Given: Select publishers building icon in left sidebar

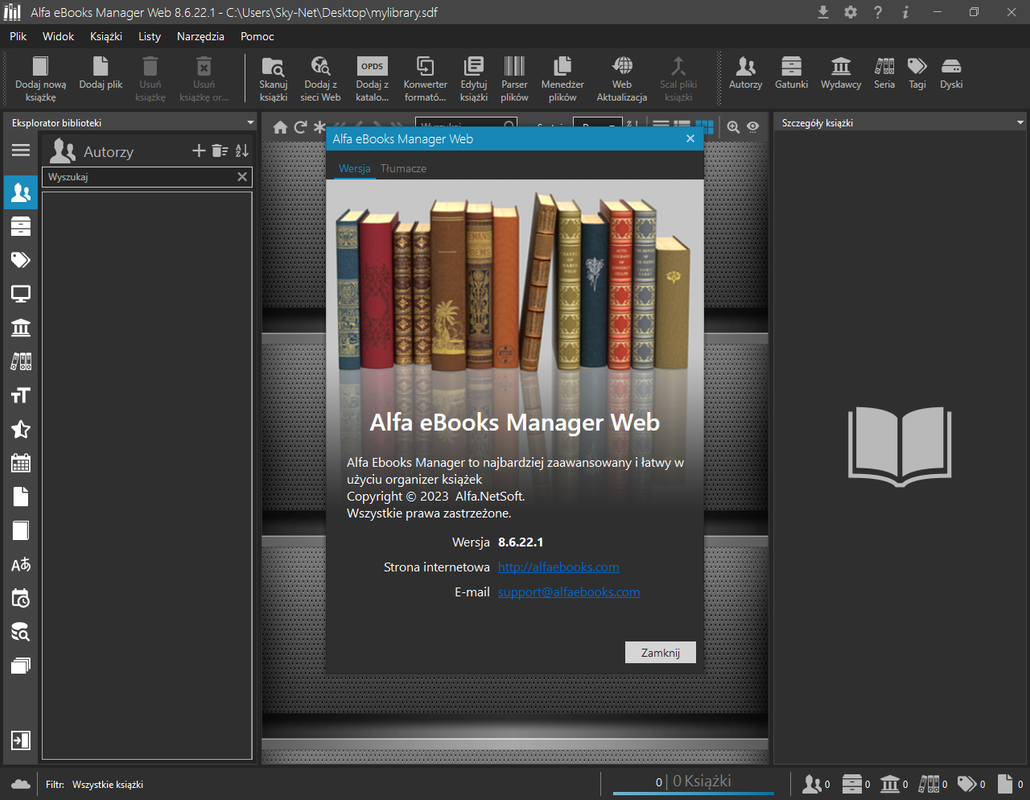Looking at the screenshot, I should (20, 327).
